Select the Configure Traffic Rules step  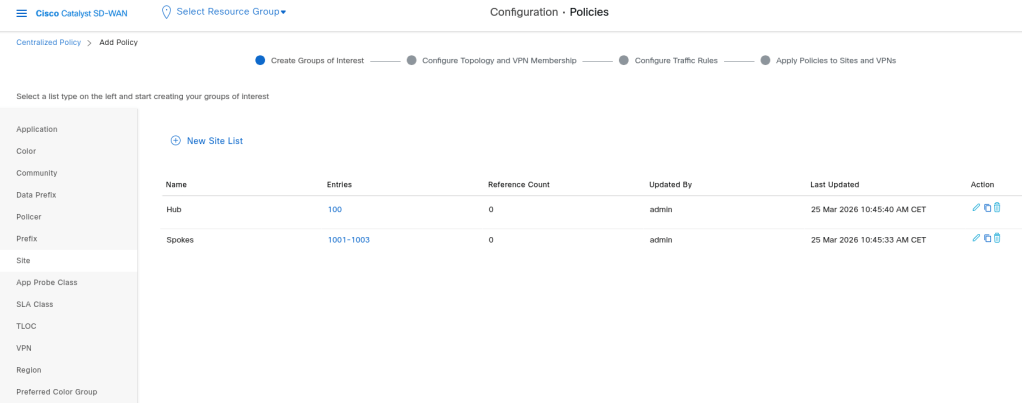click(x=675, y=60)
